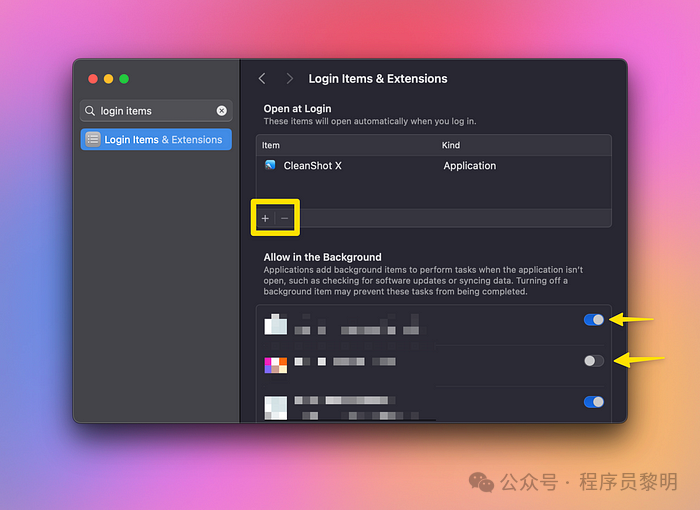Close the window with the red button
This screenshot has width=700, height=510.
point(93,79)
